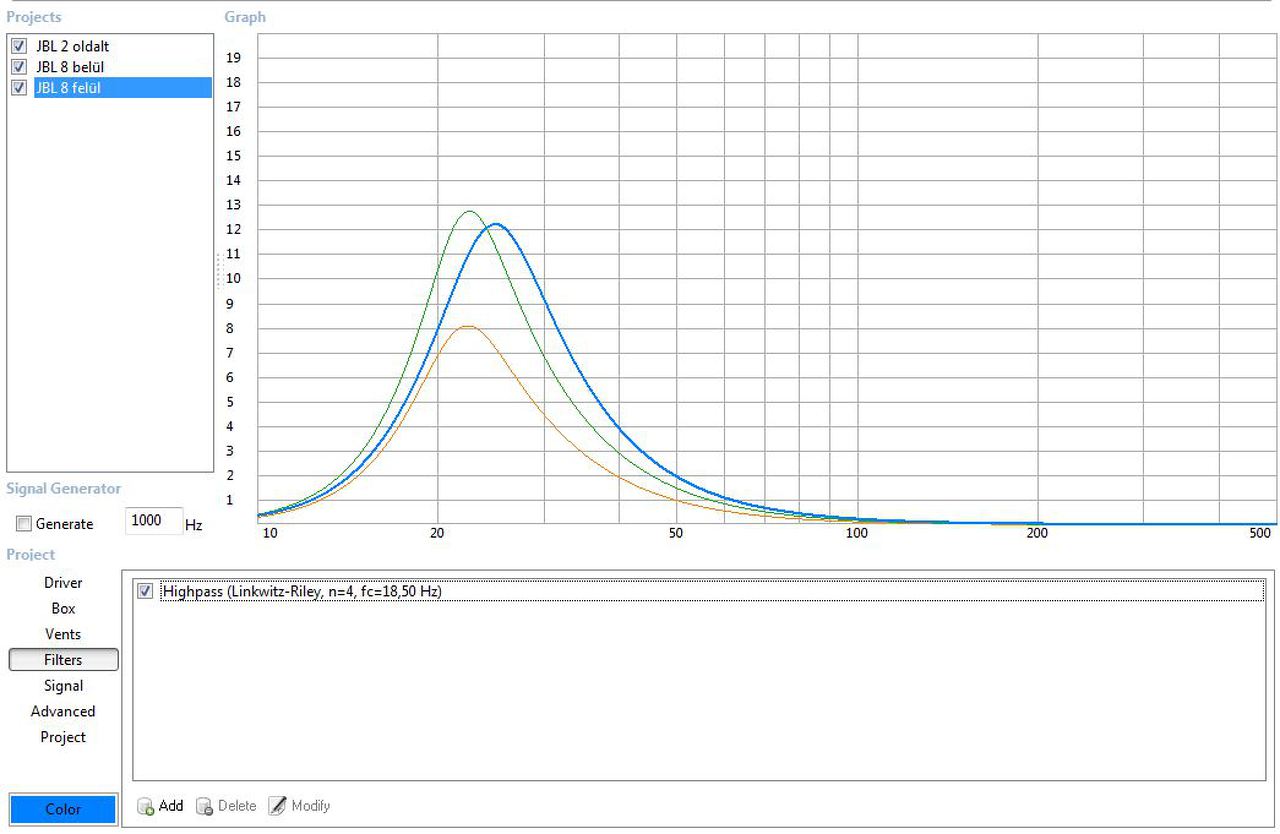The height and width of the screenshot is (834, 1280).
Task: Focus the signal generator frequency field
Action: coord(154,522)
